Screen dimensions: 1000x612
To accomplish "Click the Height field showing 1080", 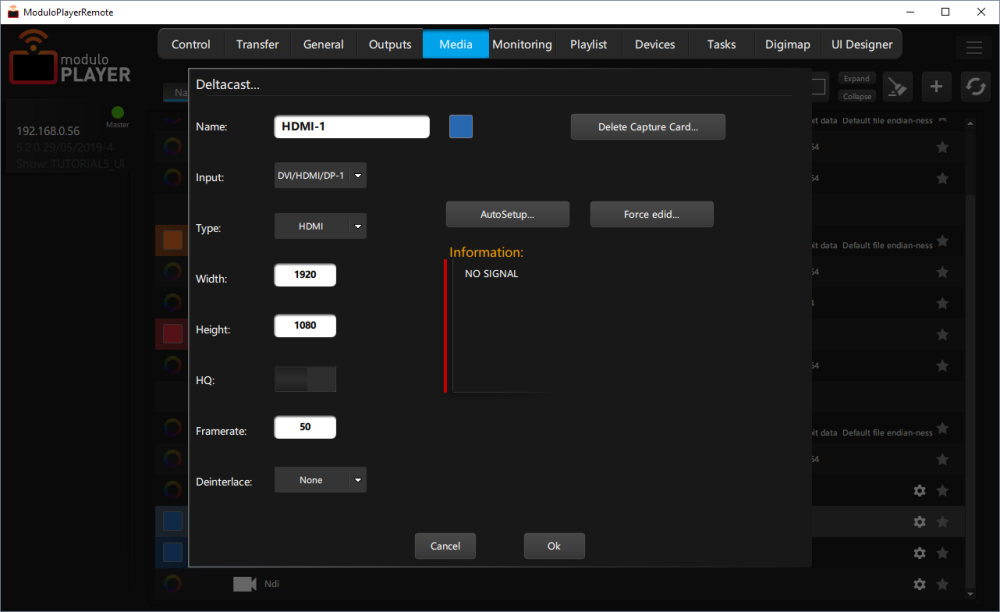I will (x=305, y=325).
